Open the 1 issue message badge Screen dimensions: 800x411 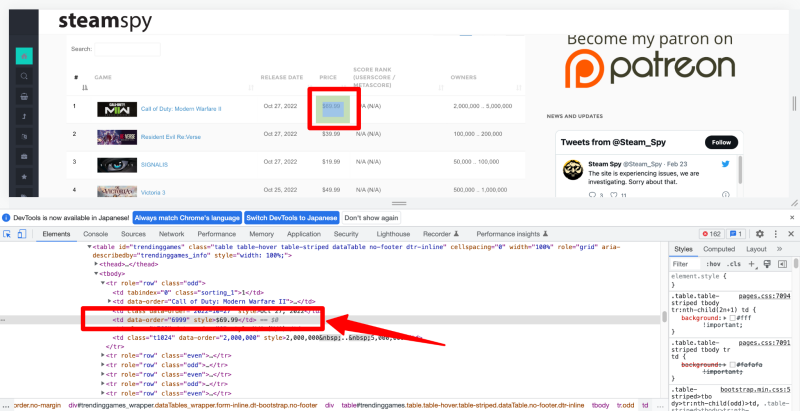tap(736, 234)
